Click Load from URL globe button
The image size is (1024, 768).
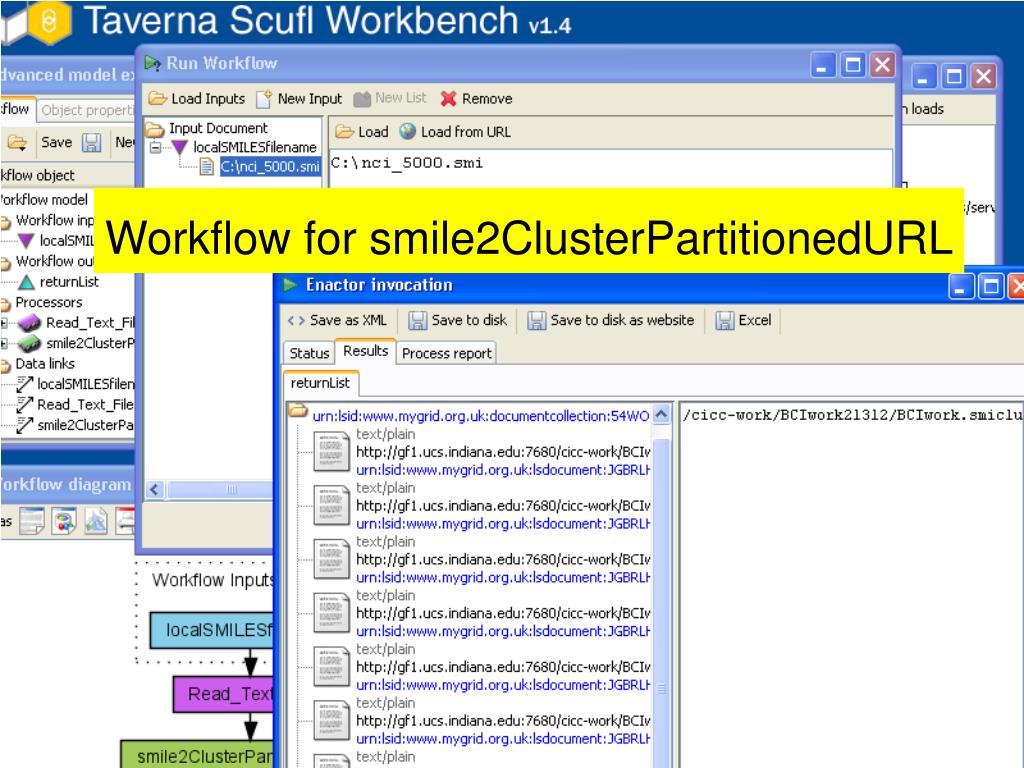pos(455,132)
